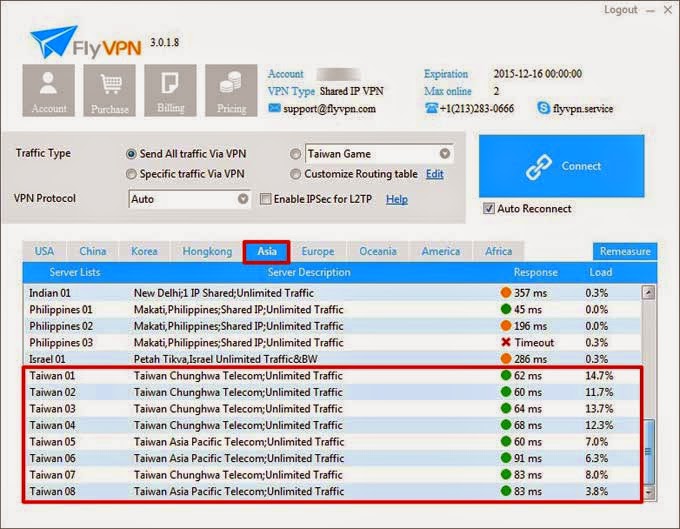Switch to the Korea tab
The image size is (680, 529).
(144, 251)
